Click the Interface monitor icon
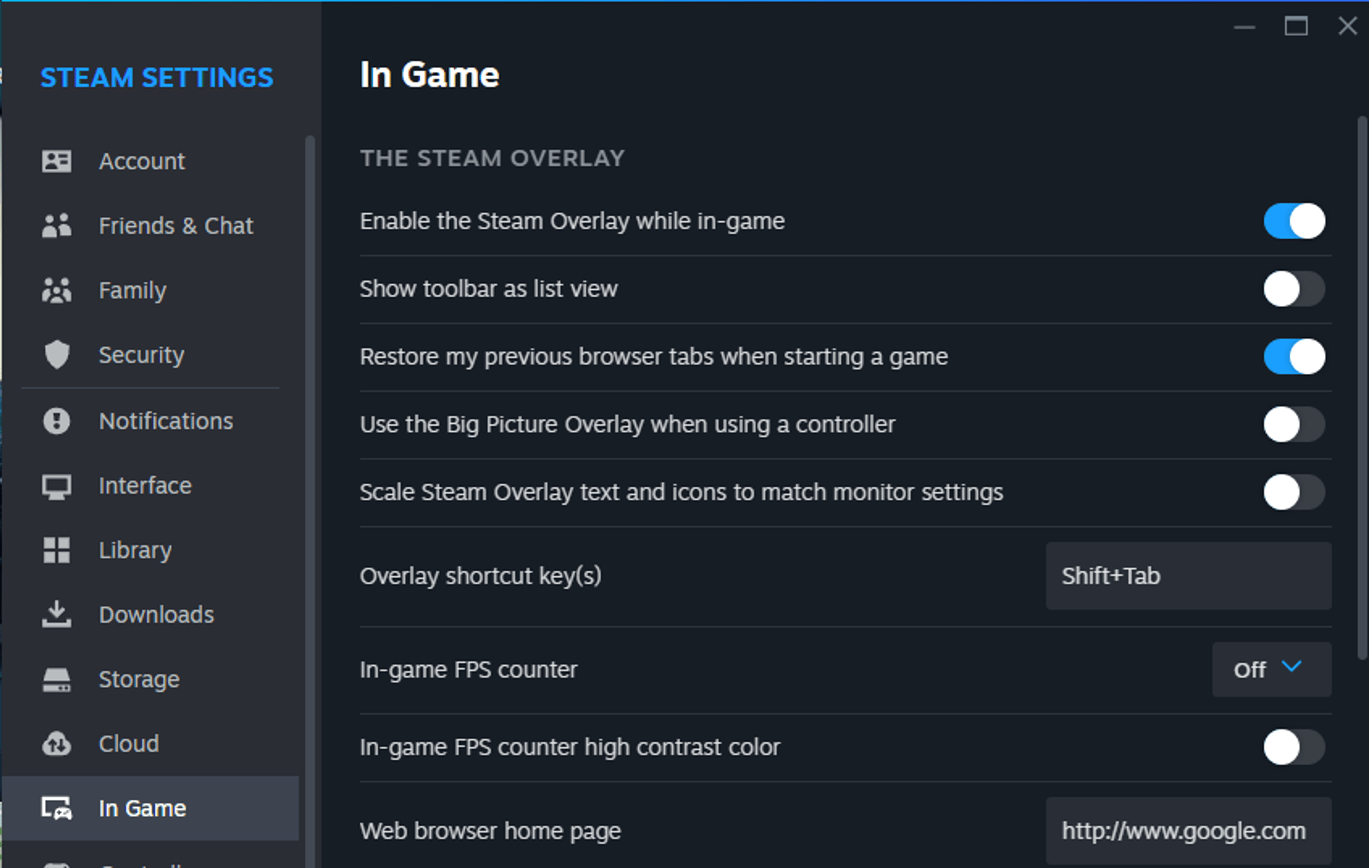Screen dimensions: 1369x868 click(x=59, y=485)
